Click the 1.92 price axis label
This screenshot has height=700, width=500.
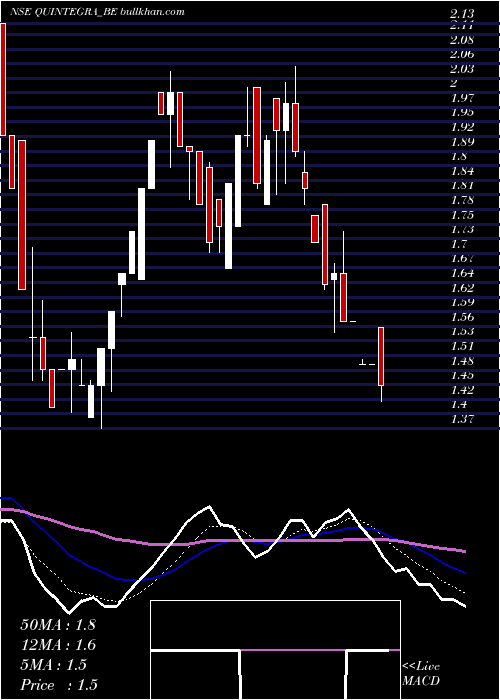(462, 127)
